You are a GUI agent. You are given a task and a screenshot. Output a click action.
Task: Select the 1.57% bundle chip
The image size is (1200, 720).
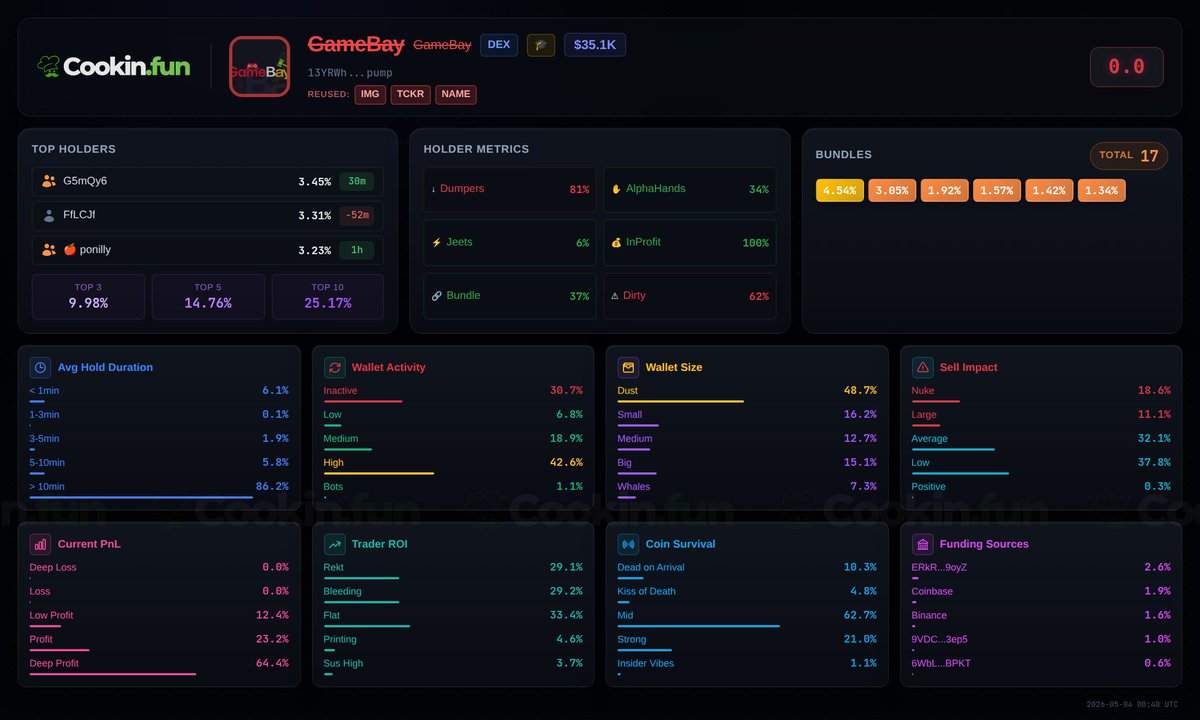click(x=997, y=190)
